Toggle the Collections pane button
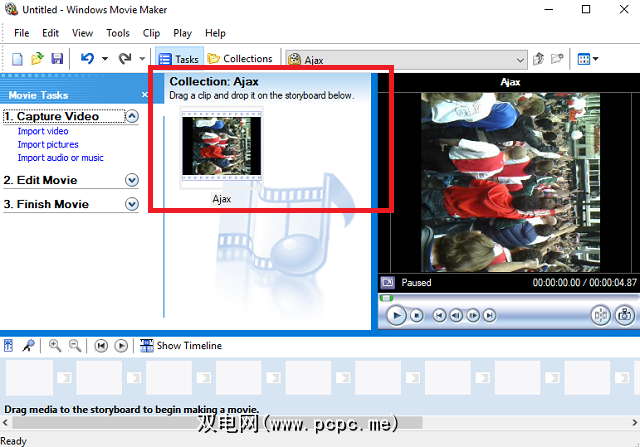Screen dimensions: 640x447 [x=240, y=59]
